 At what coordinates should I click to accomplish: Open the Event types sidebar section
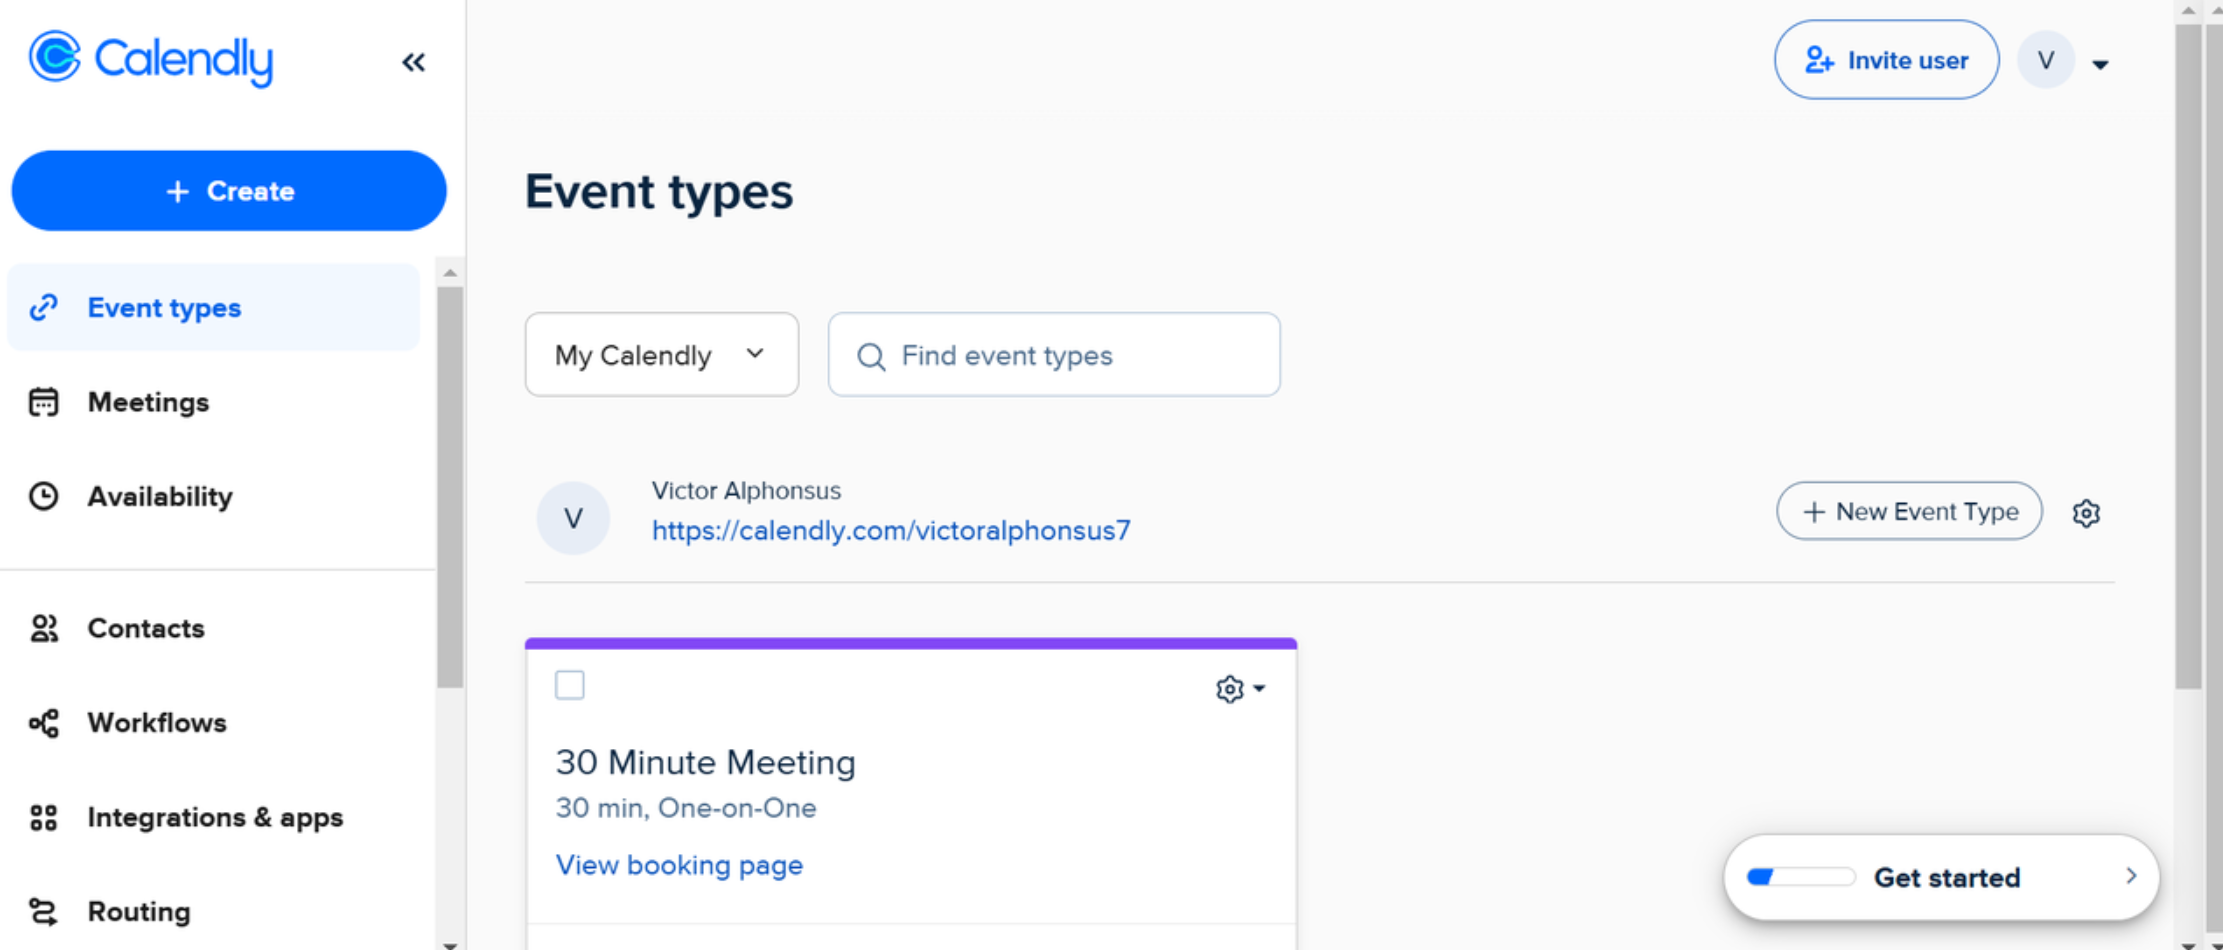pos(164,307)
